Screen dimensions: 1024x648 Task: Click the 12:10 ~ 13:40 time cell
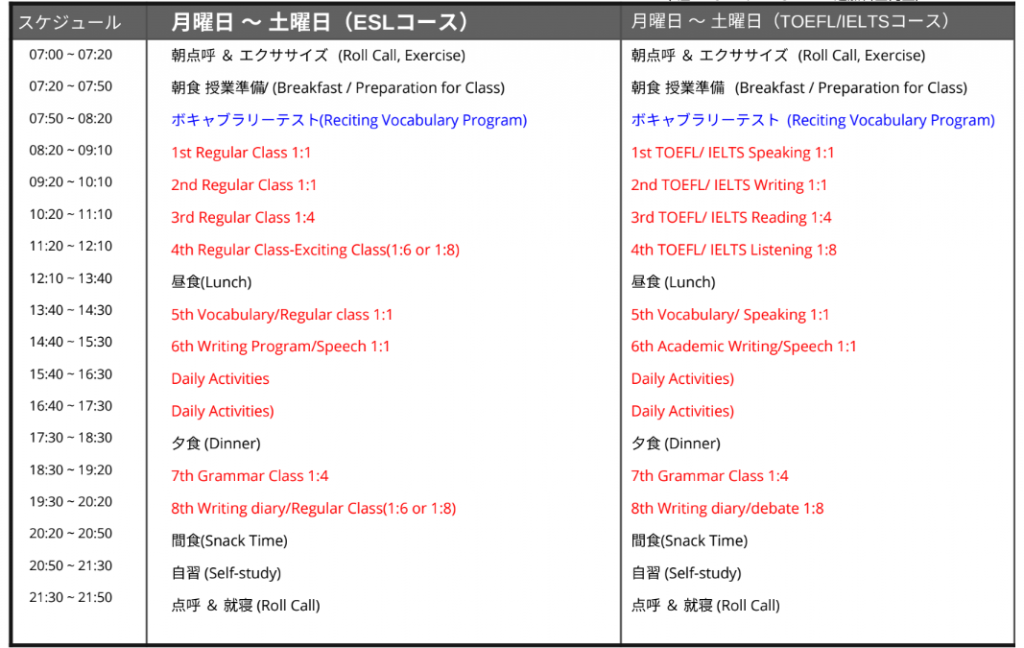tap(71, 279)
